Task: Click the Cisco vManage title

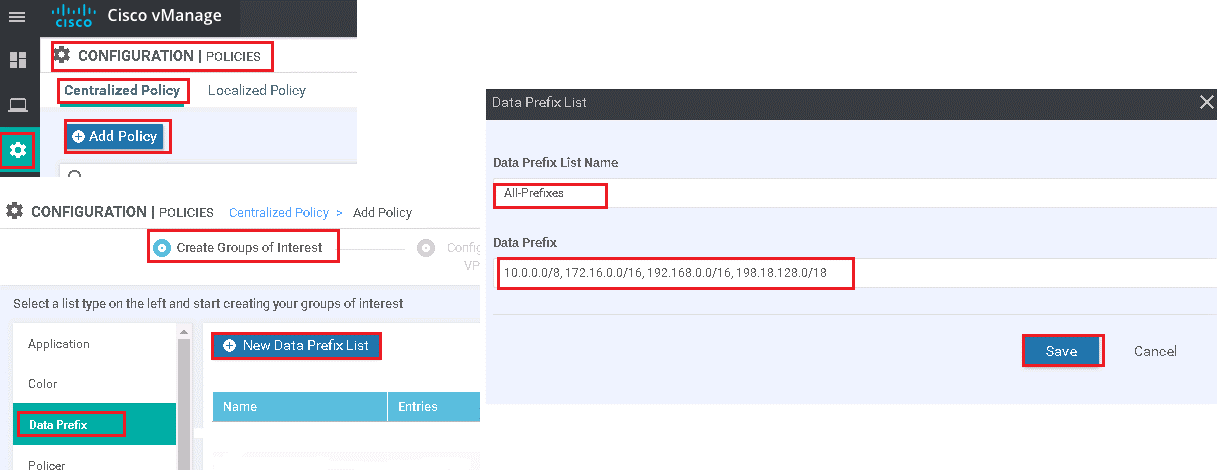Action: (165, 16)
